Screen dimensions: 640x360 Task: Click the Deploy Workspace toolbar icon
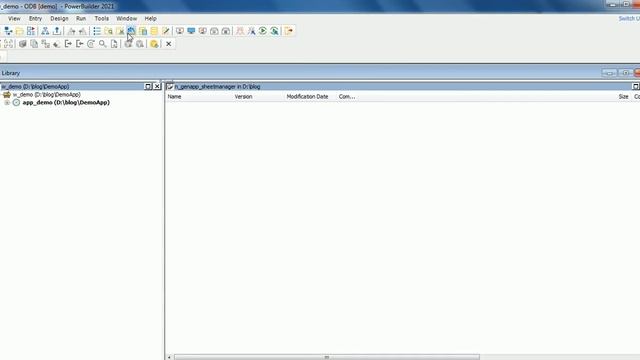pyautogui.click(x=202, y=31)
